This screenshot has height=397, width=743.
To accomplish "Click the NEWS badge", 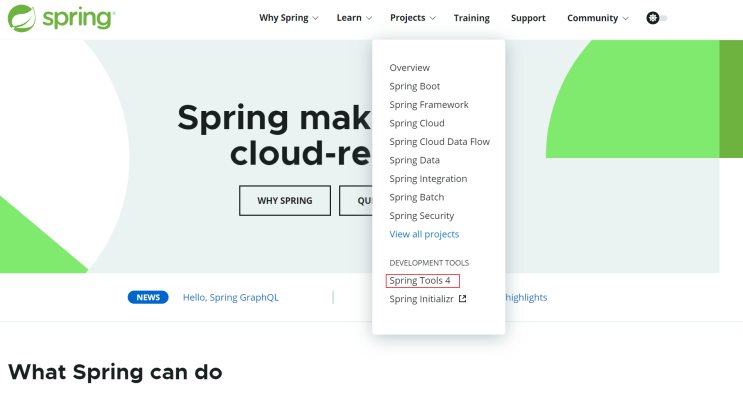I will pos(148,297).
